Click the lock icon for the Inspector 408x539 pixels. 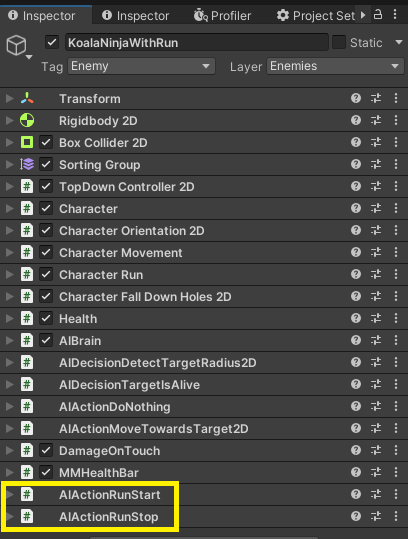click(x=378, y=15)
